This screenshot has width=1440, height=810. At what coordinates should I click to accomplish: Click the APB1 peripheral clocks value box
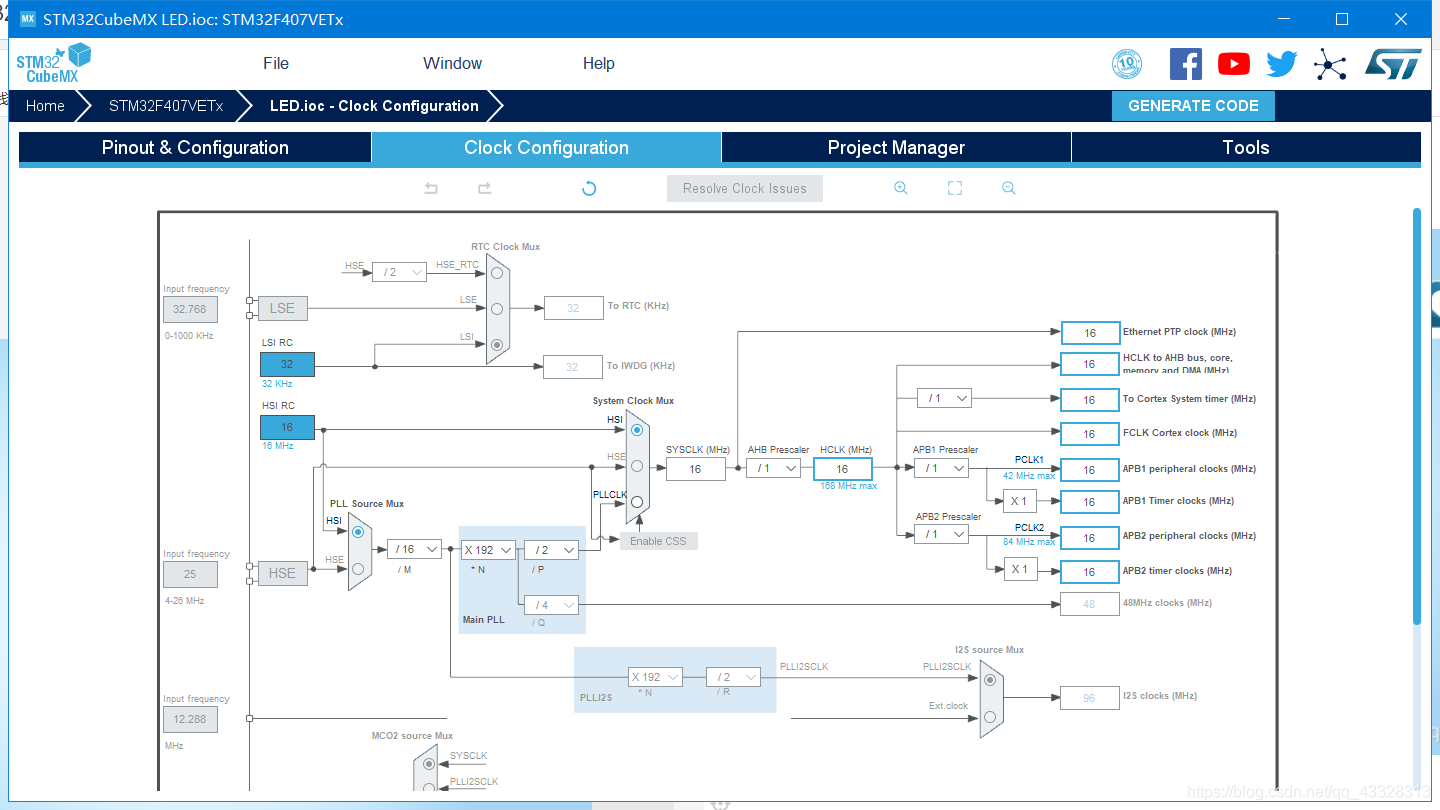coord(1090,470)
